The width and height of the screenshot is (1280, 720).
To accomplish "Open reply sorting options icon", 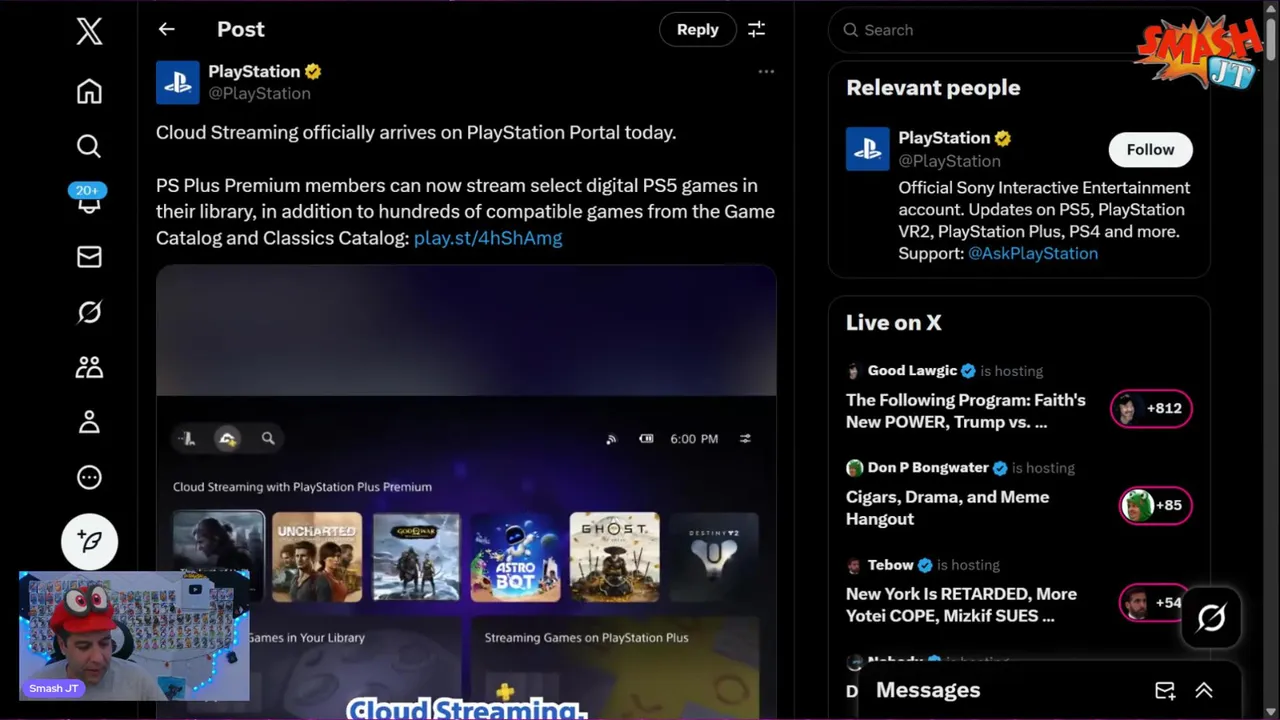I will tap(757, 30).
